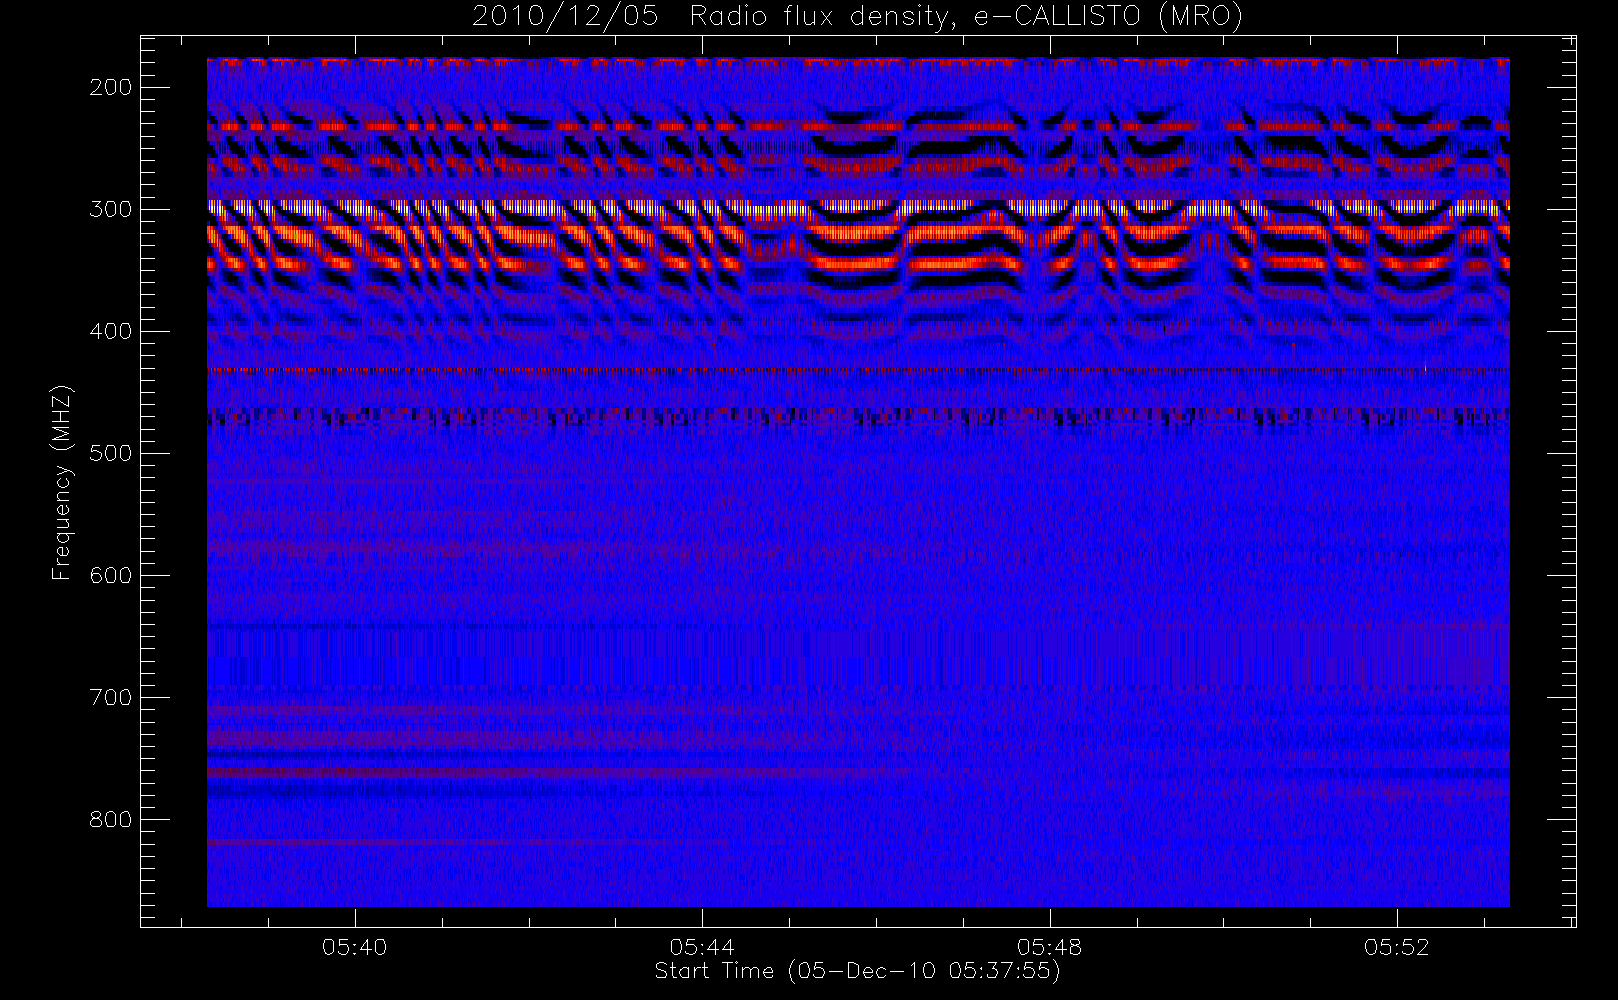
Task: Click the plot title '2010/12/05 Radio flux density, e-CALLISTO (MRO)'
Action: [x=857, y=17]
